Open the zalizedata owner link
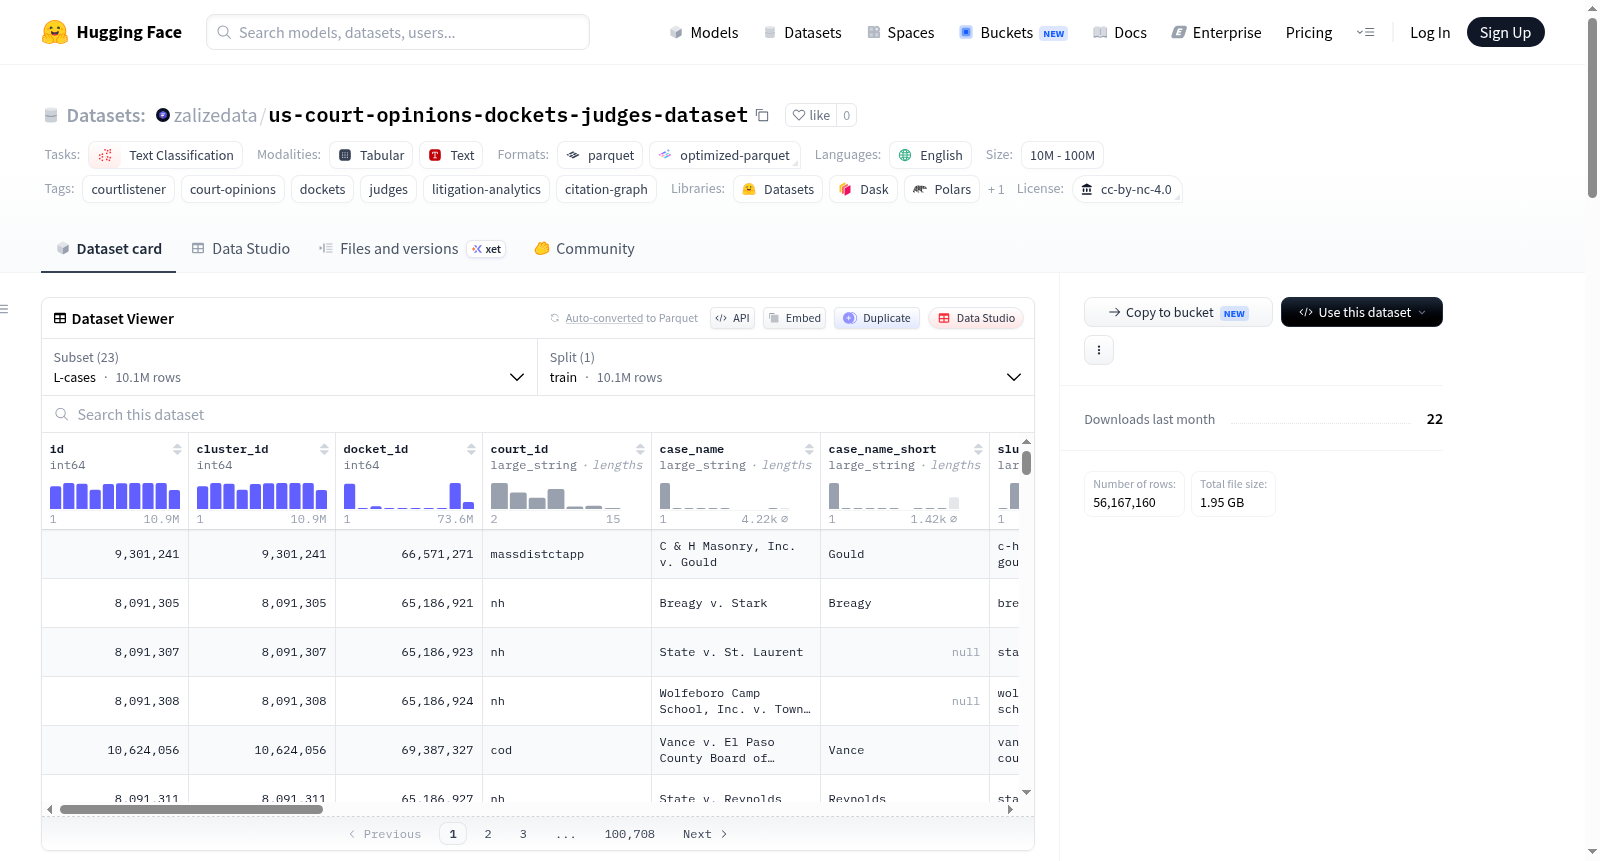This screenshot has height=861, width=1600. pos(215,115)
